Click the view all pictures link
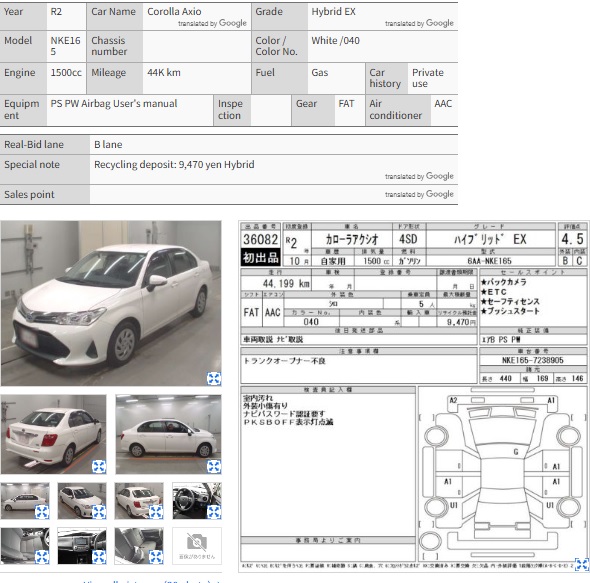590x583 pixels. point(152,581)
